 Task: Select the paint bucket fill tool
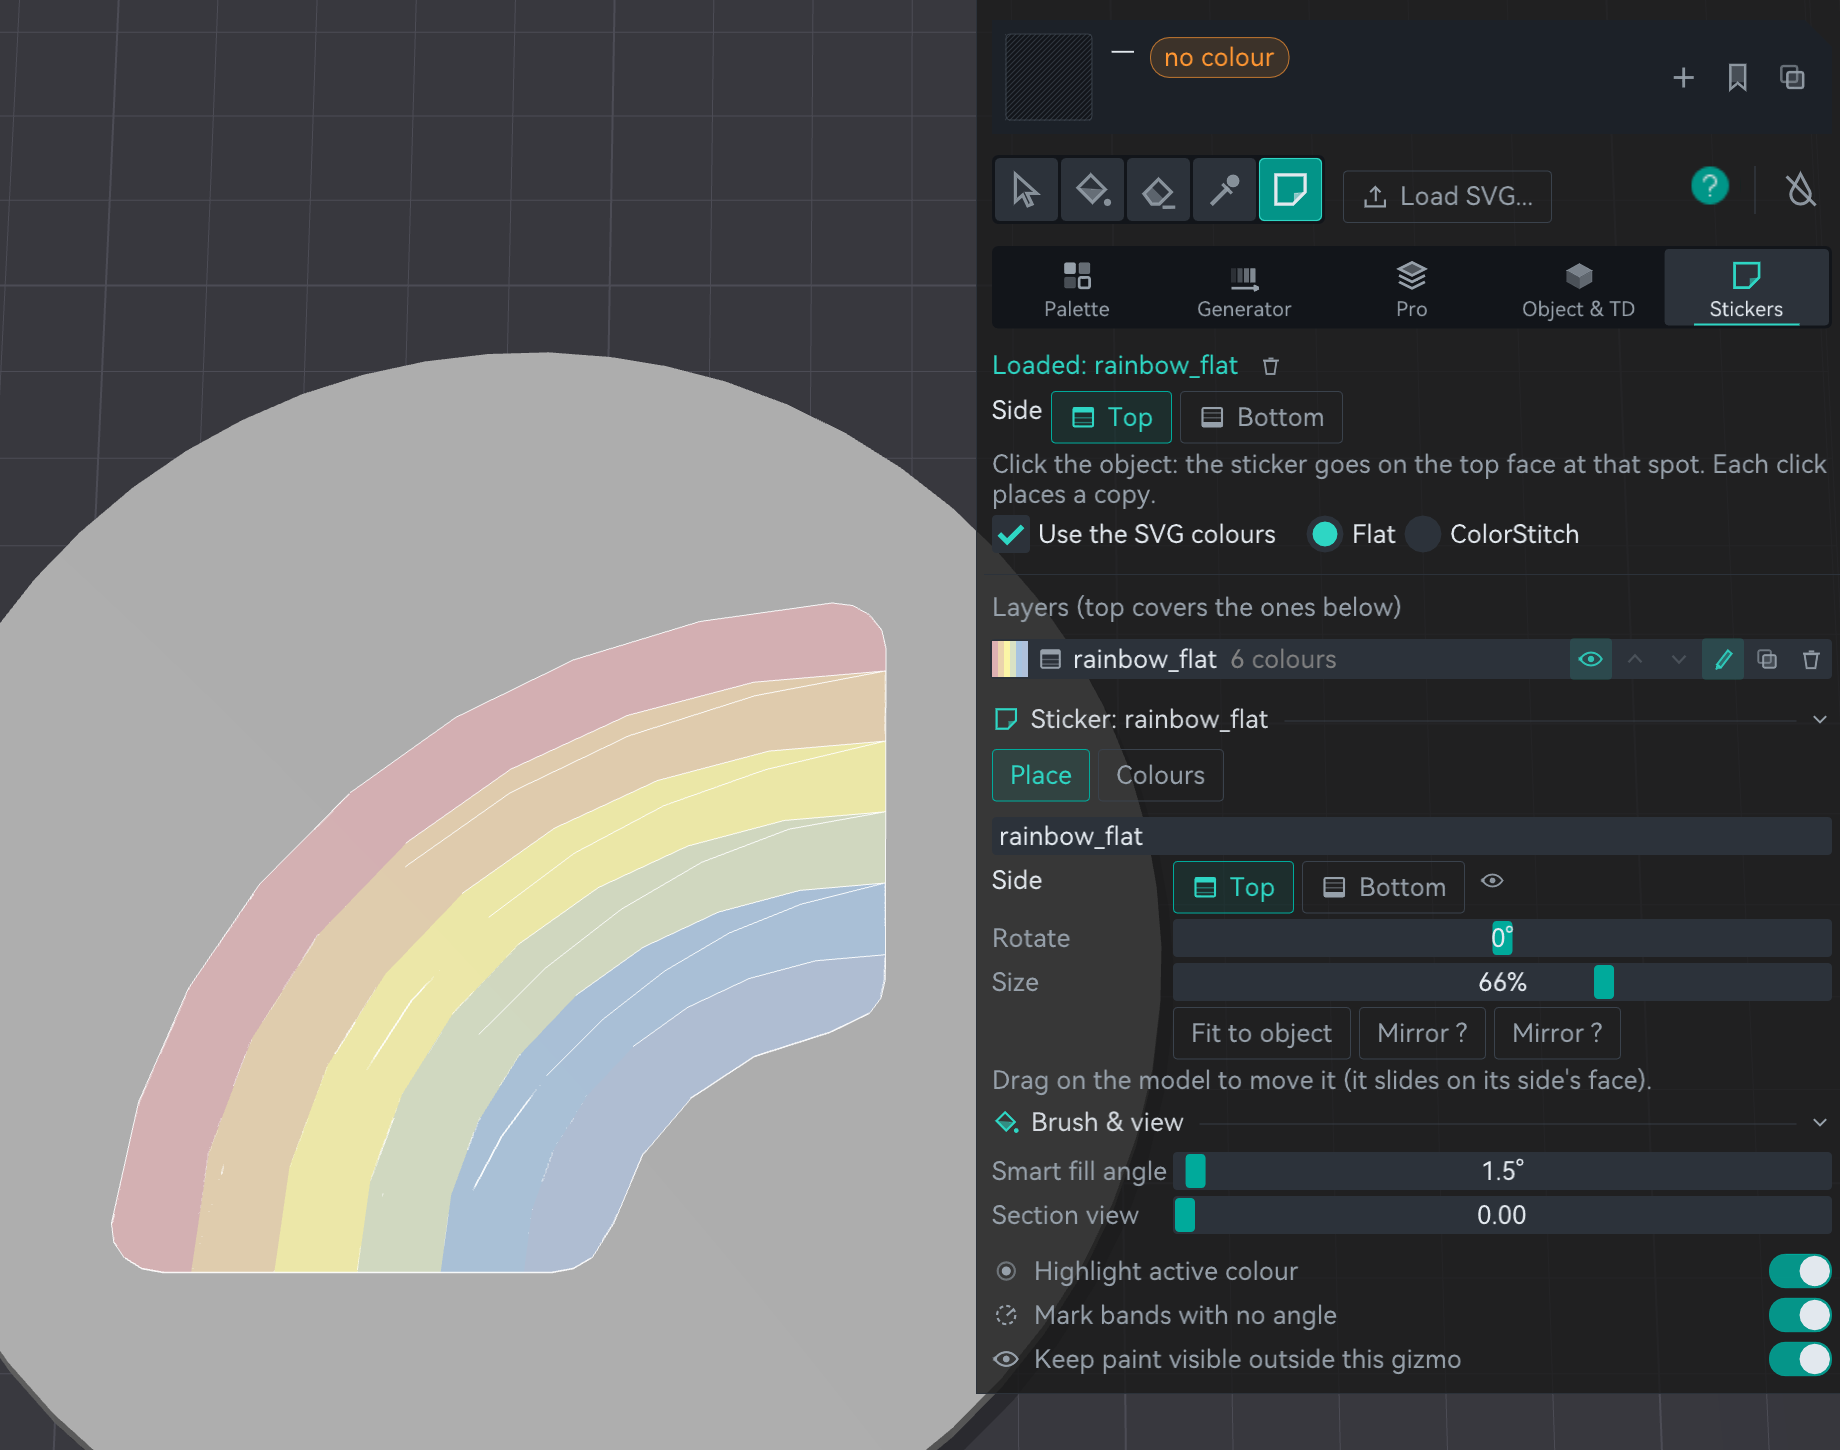pos(1092,190)
